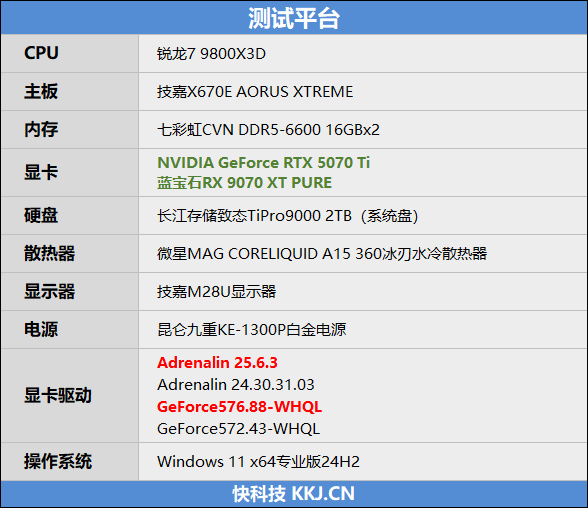Click 技嘉M28U显示器 entry
Viewport: 588px width, 508px height.
pos(216,292)
